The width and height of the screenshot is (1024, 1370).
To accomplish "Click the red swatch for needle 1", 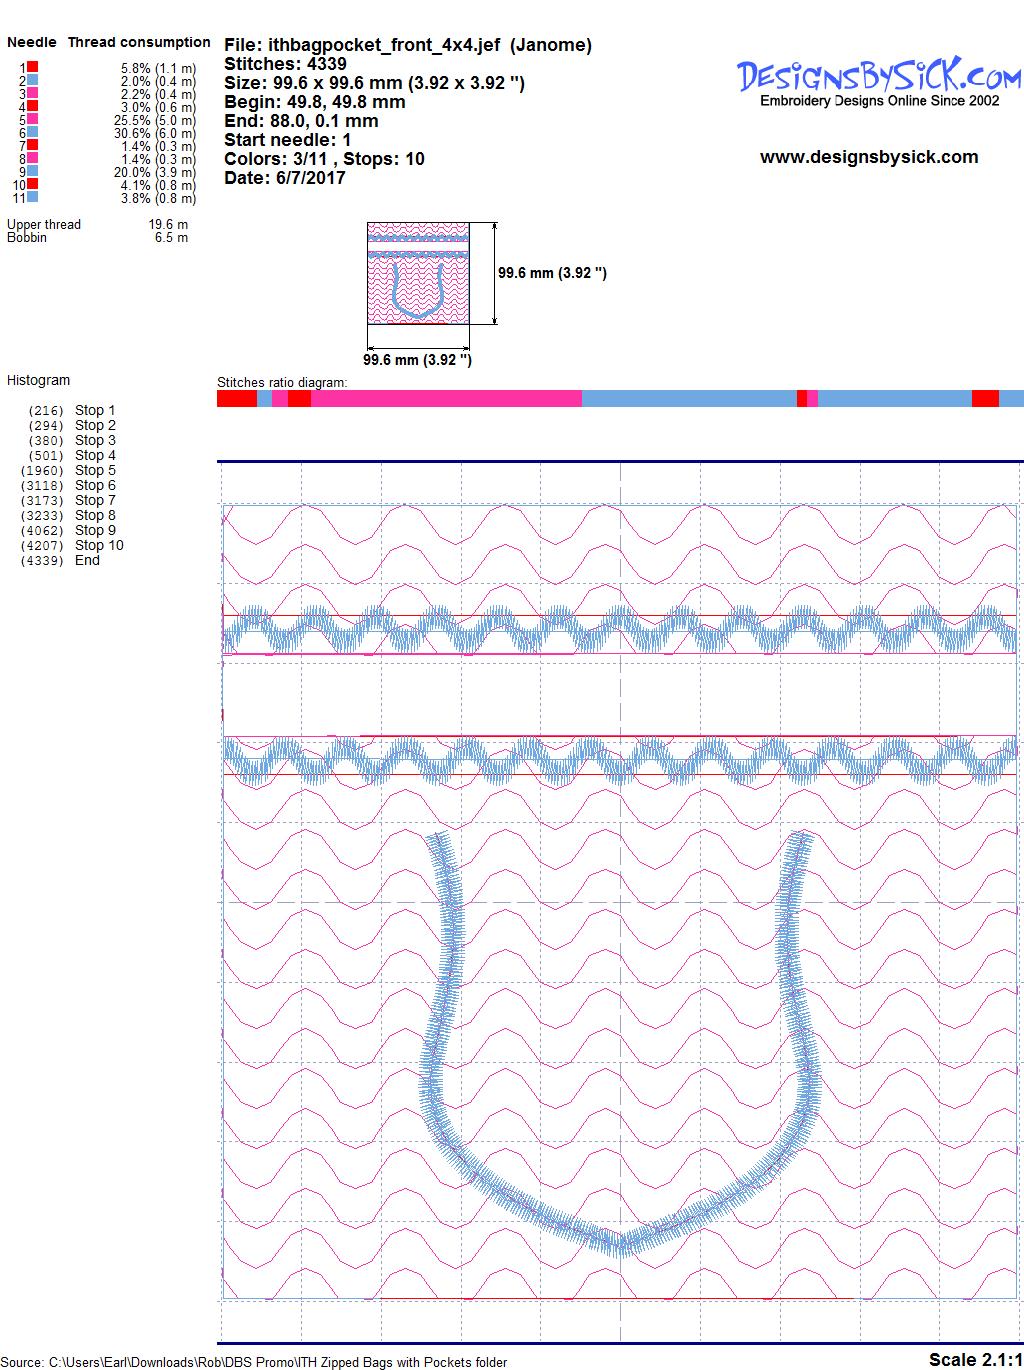I will (x=33, y=67).
